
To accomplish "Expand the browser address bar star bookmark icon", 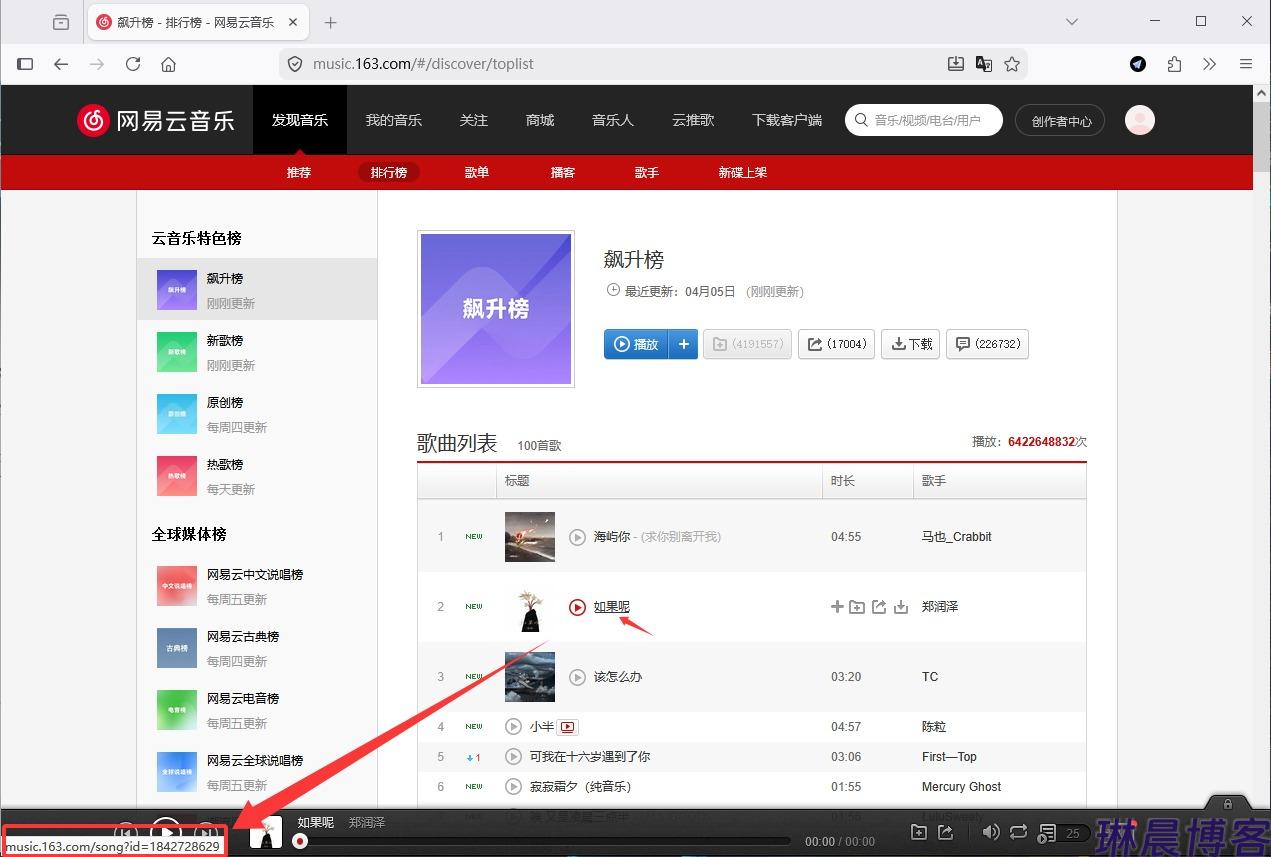I will pyautogui.click(x=1013, y=63).
